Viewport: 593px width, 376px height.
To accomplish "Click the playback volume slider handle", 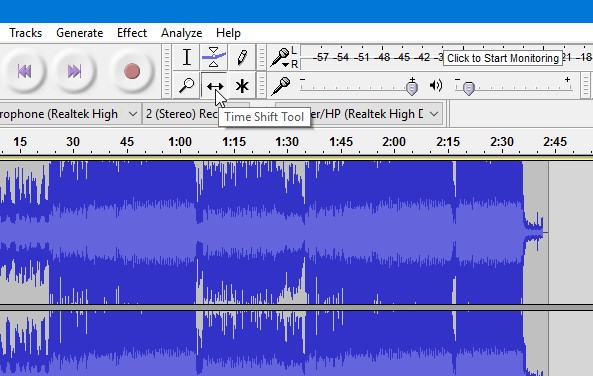I will pyautogui.click(x=469, y=89).
